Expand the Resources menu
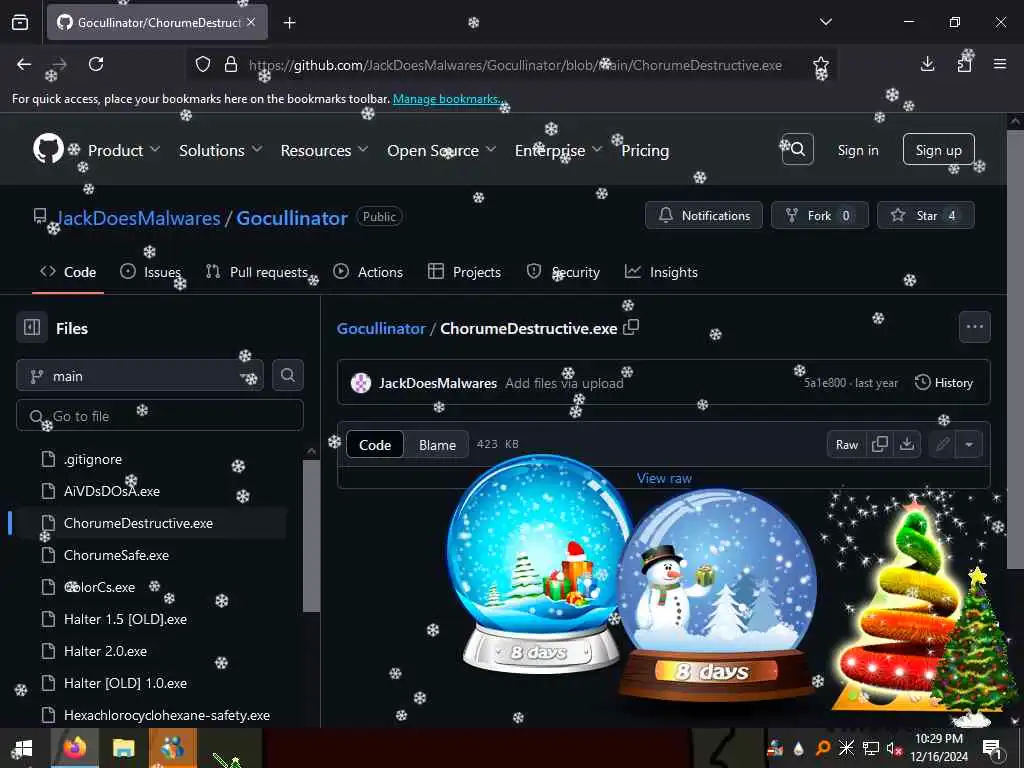The height and width of the screenshot is (768, 1024). [x=324, y=150]
